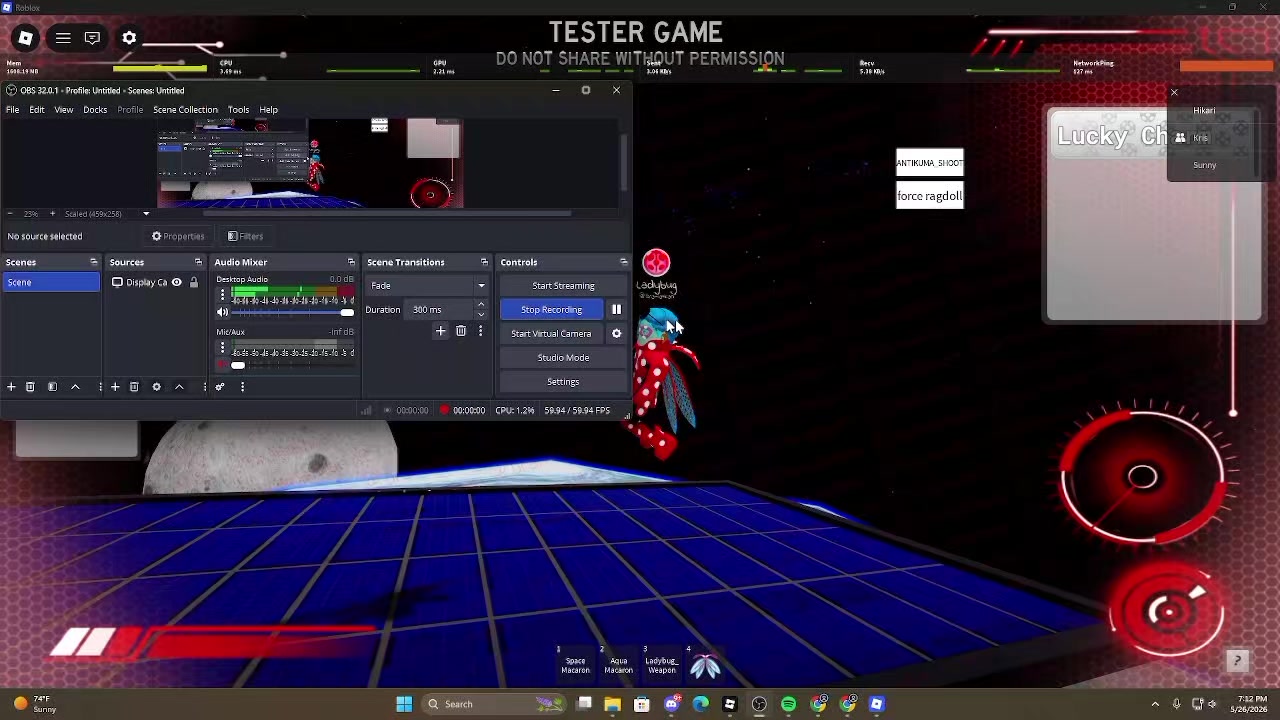Open Mic/Aux options three-dot menu
1280x720 pixels.
(223, 348)
